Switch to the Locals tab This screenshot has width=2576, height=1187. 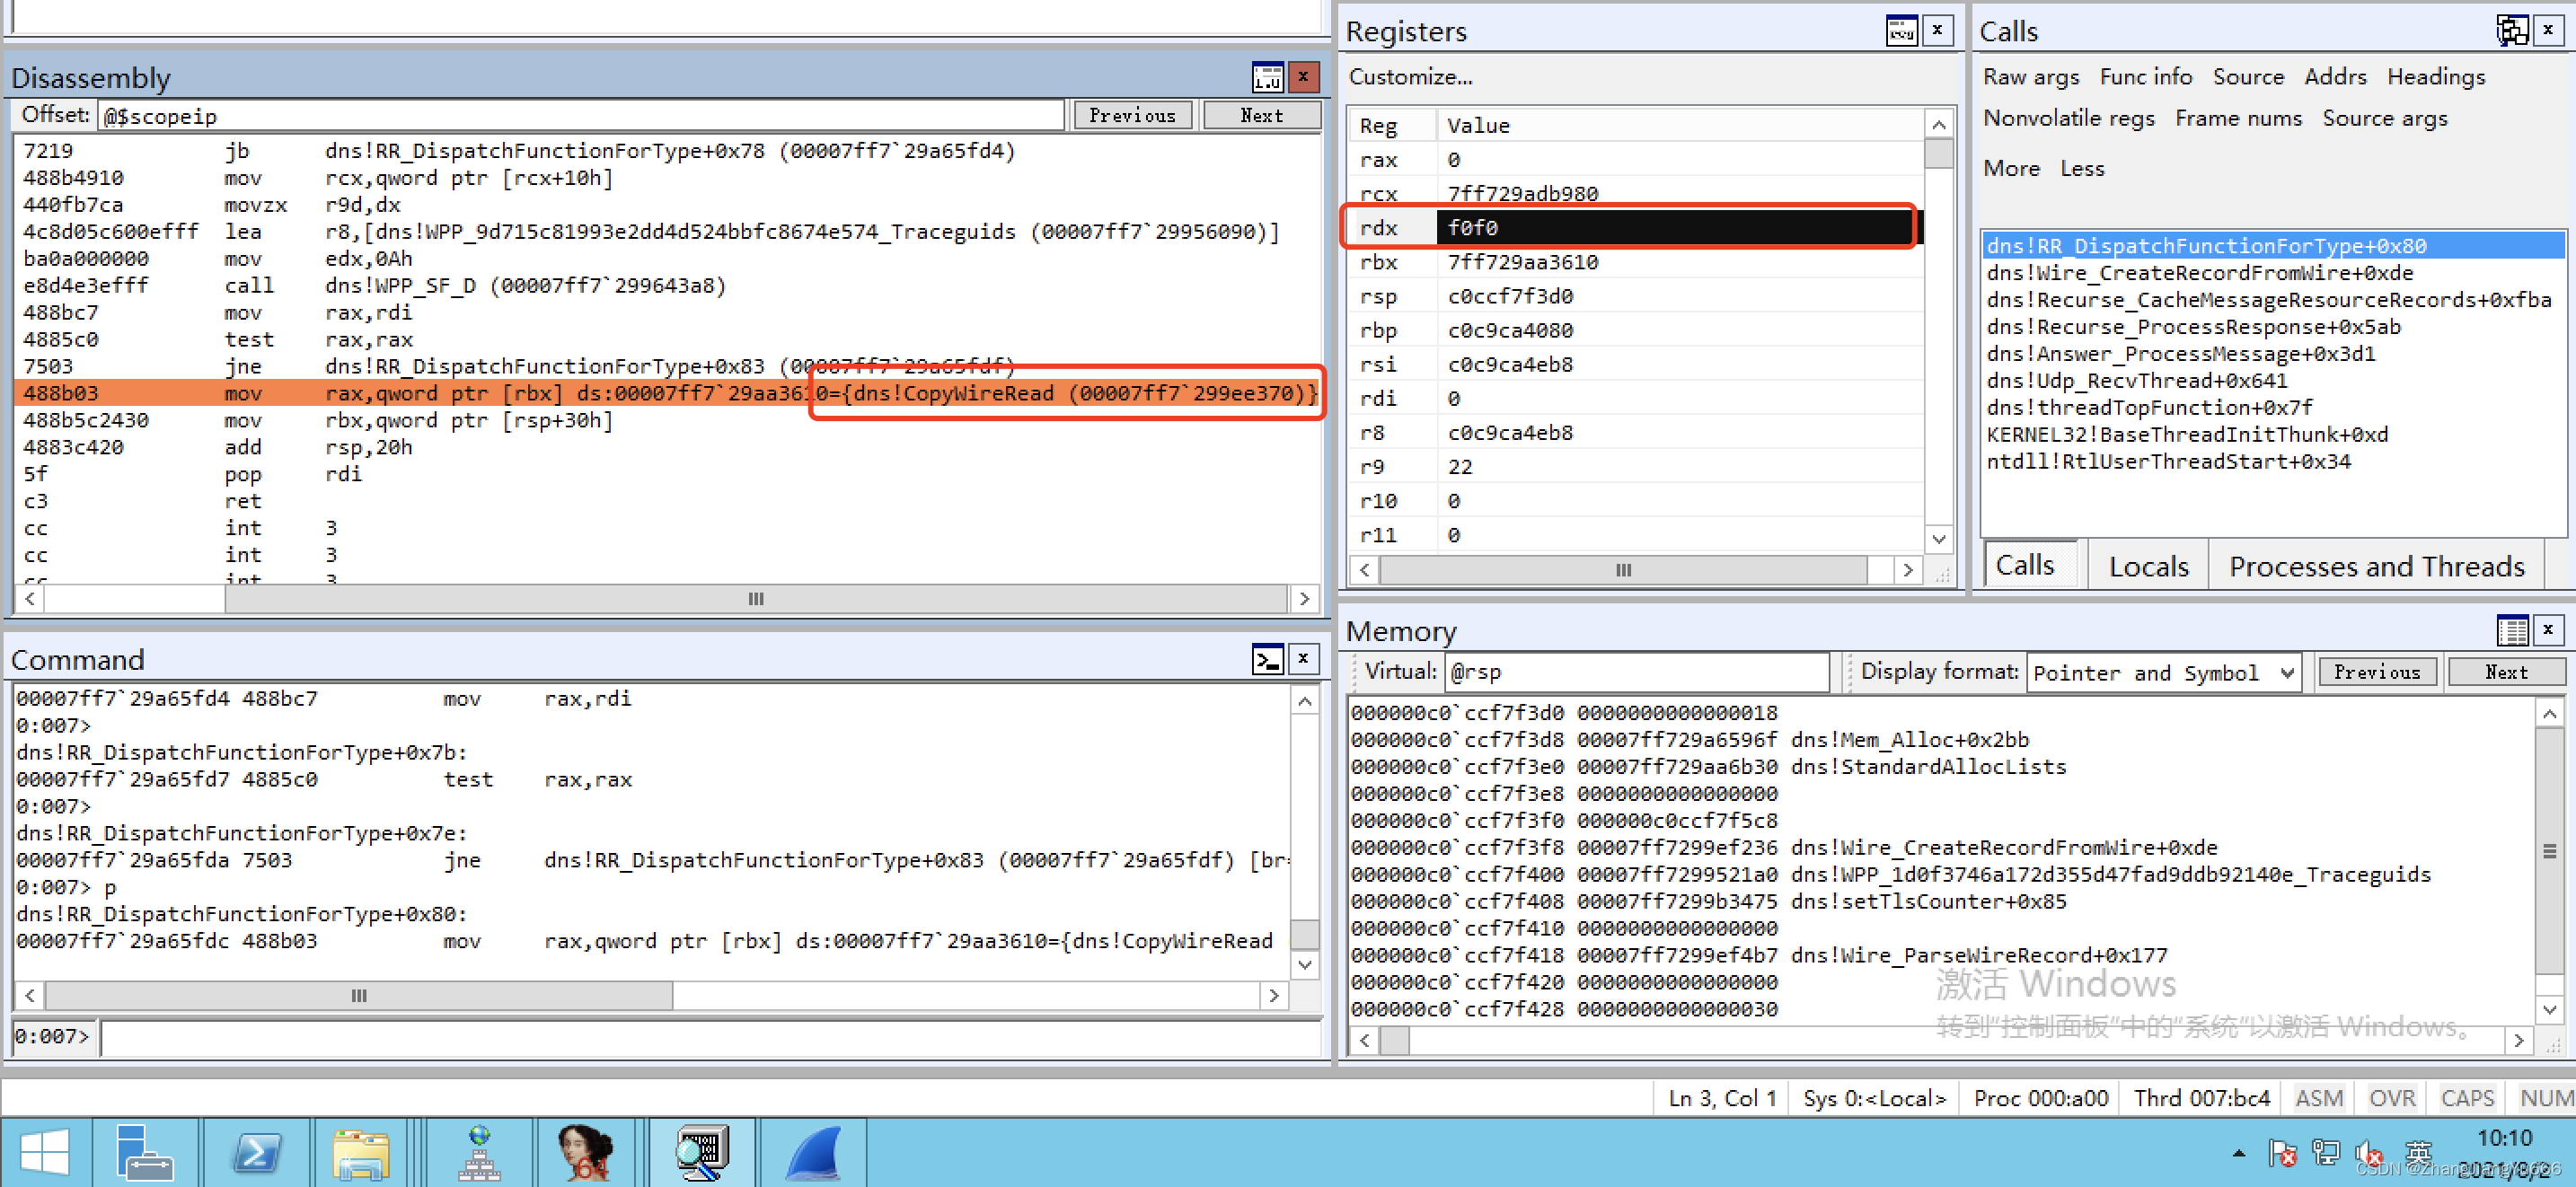tap(2148, 566)
